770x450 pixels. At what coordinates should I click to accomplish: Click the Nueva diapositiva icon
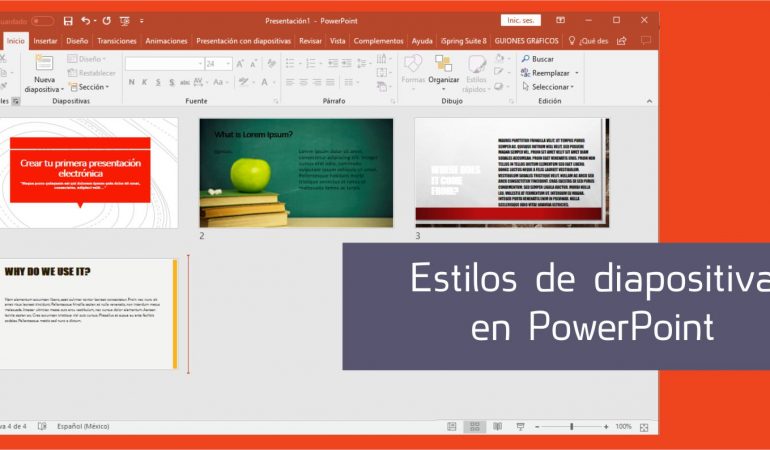tap(44, 63)
